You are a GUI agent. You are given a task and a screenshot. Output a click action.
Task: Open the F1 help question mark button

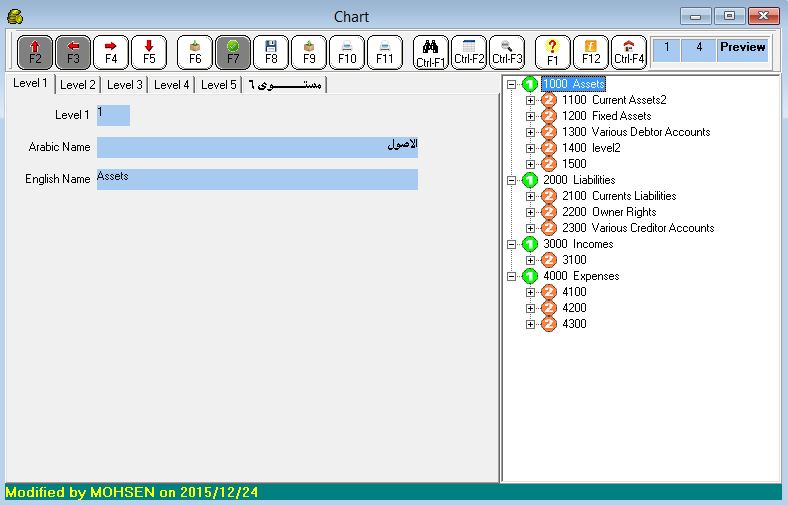[x=552, y=52]
